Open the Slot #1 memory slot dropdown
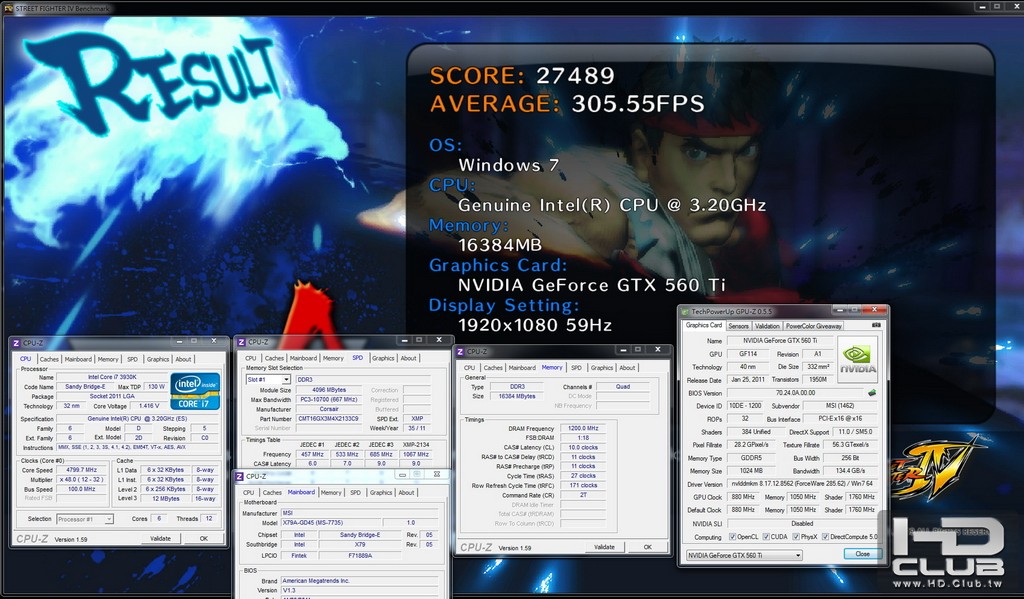This screenshot has height=599, width=1024. point(285,380)
